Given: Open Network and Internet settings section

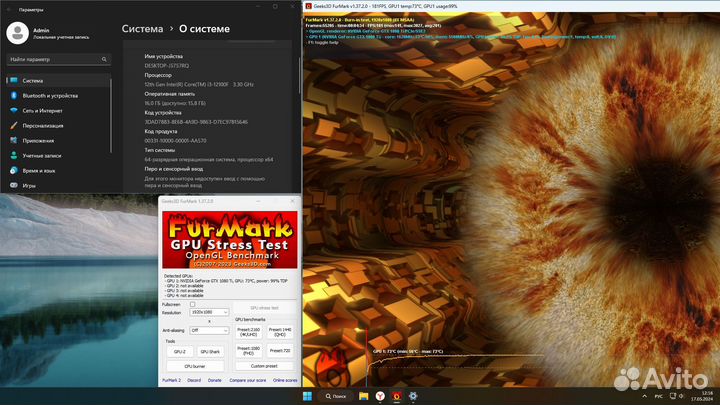Looking at the screenshot, I should [x=43, y=110].
